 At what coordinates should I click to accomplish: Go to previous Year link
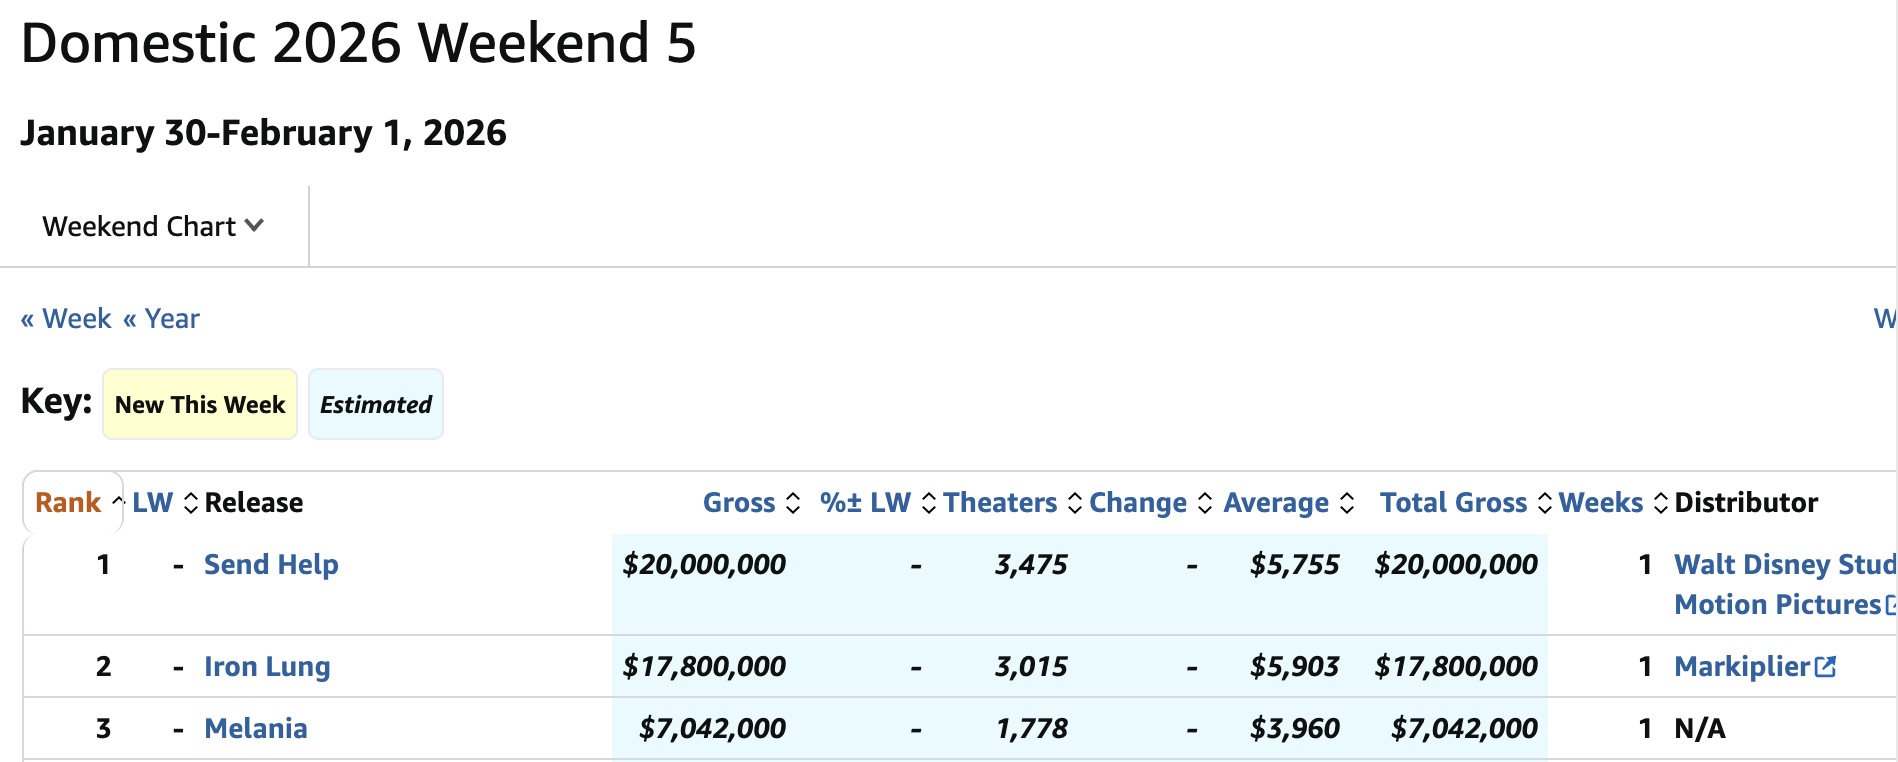[x=161, y=319]
